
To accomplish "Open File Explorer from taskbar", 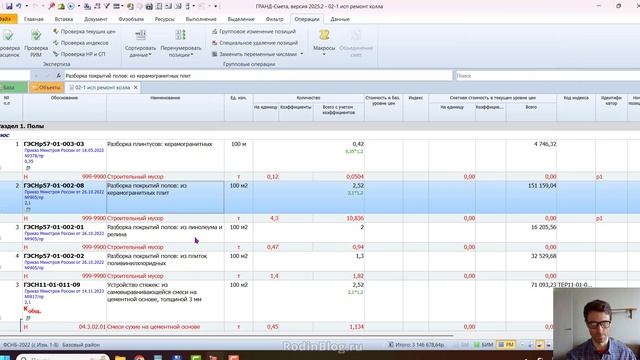I will pos(120,358).
